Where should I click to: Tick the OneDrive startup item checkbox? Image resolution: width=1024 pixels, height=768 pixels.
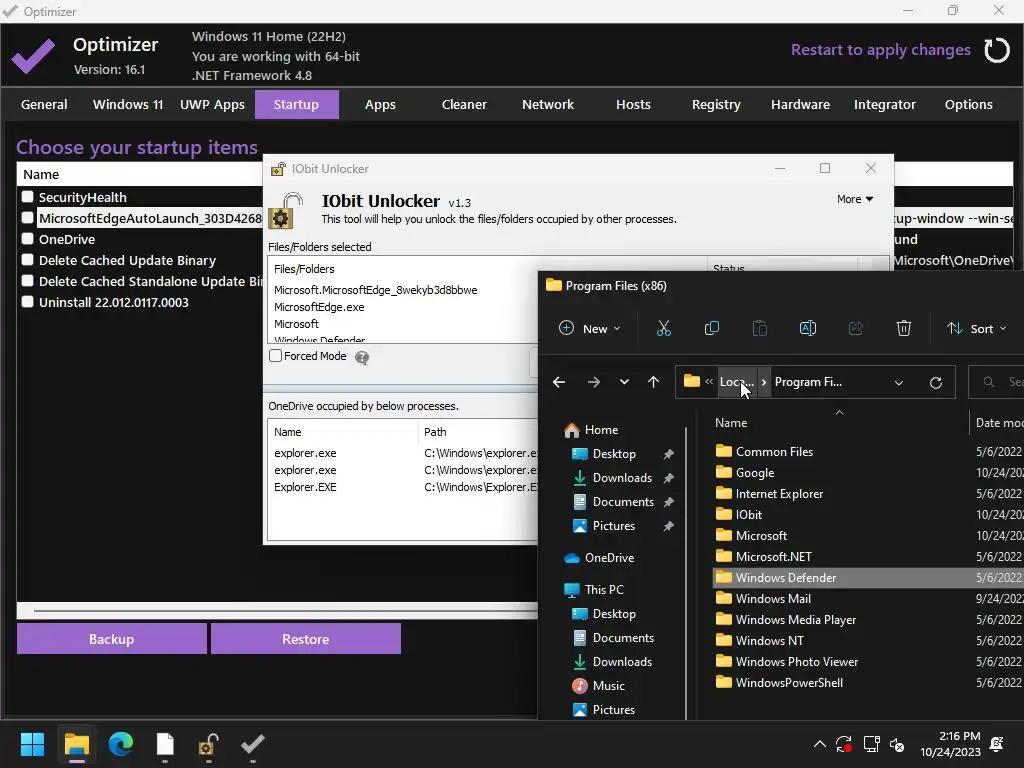pos(27,238)
